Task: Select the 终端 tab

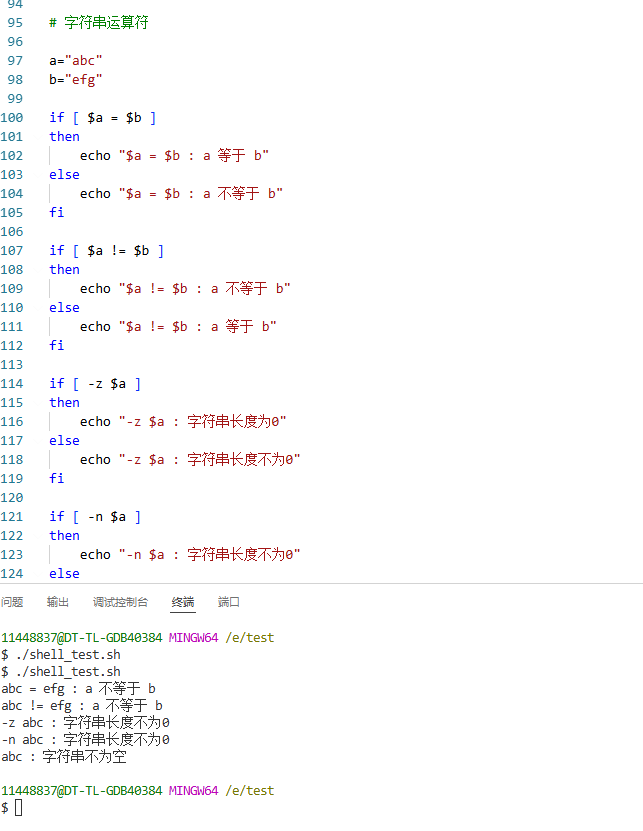Action: [x=183, y=602]
